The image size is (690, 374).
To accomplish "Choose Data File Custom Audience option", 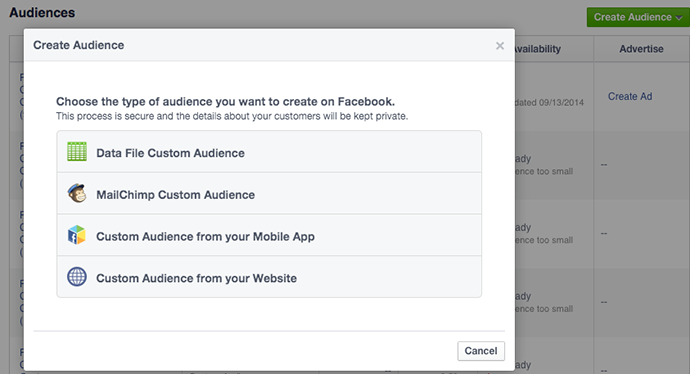I will click(269, 152).
